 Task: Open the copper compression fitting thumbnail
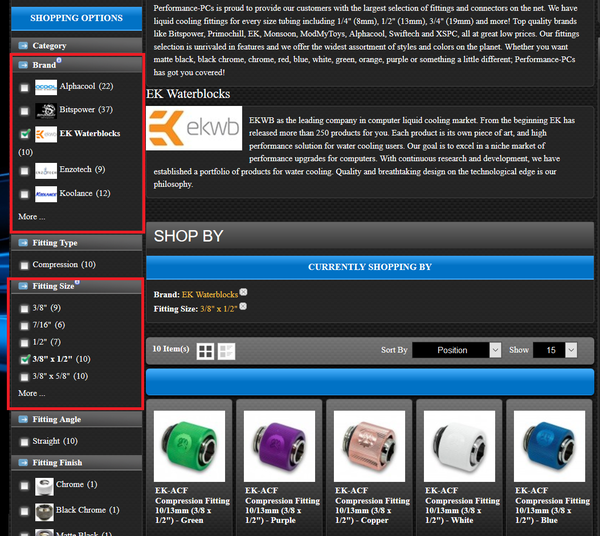point(369,446)
